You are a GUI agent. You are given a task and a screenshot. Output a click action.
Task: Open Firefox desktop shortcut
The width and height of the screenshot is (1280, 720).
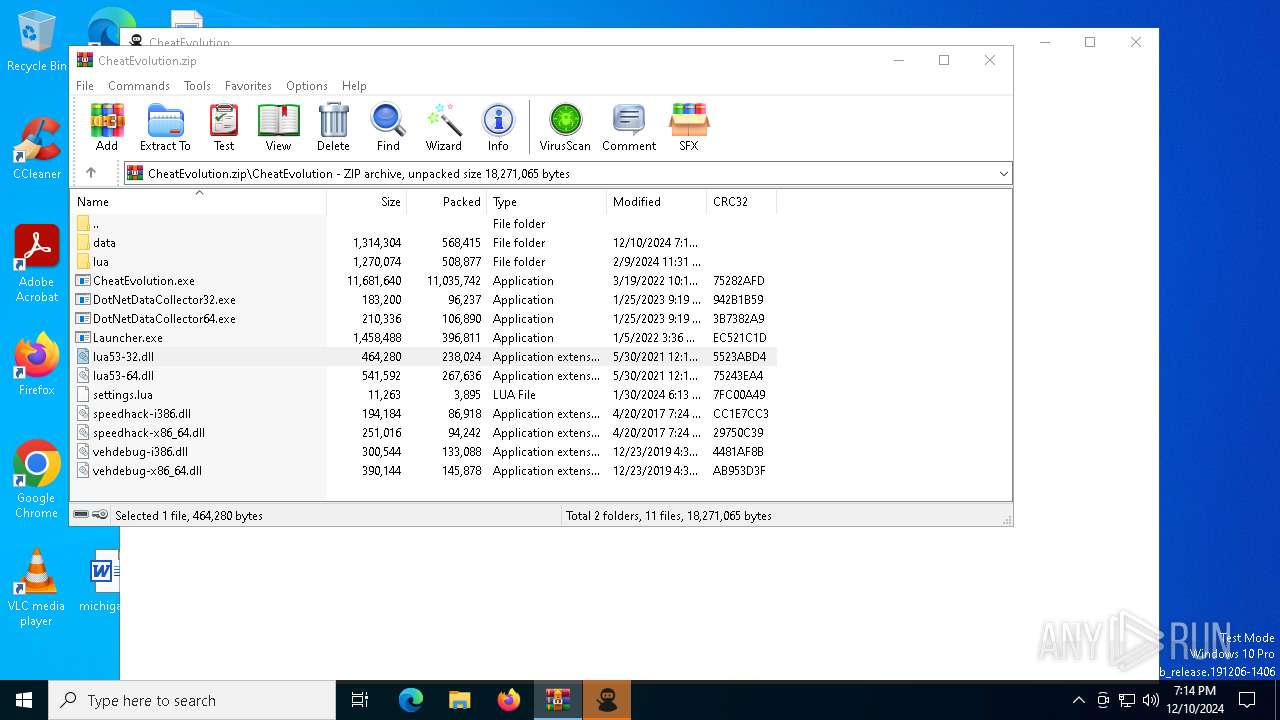click(x=37, y=364)
